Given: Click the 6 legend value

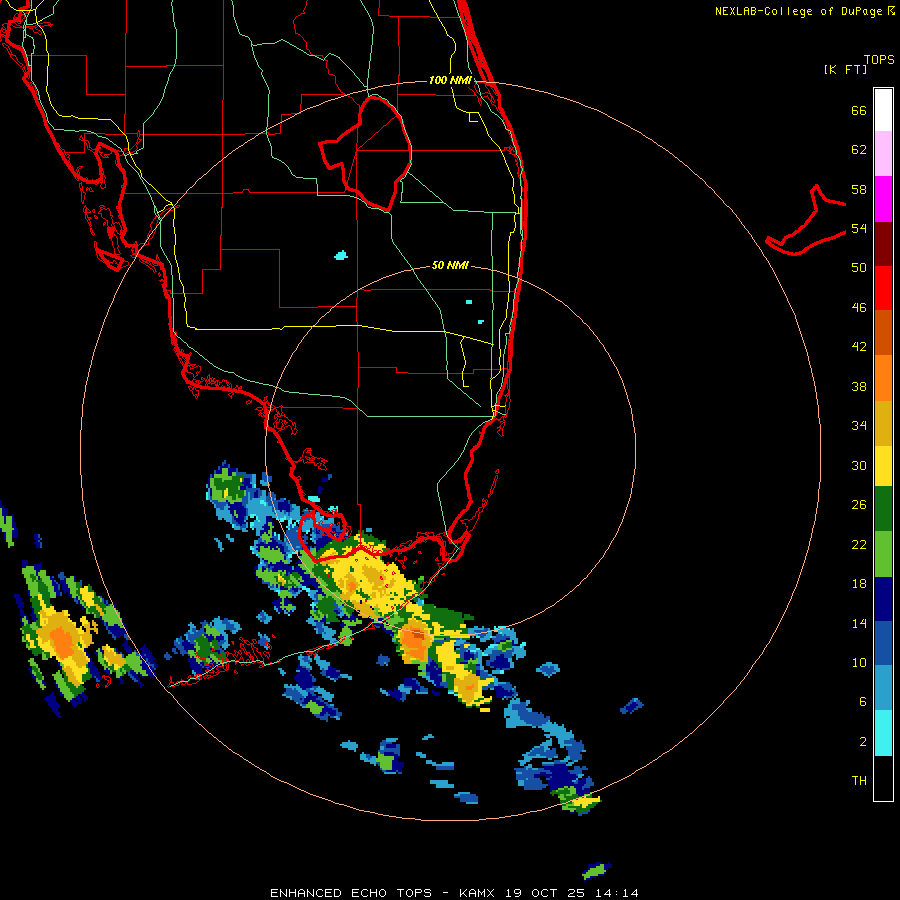Looking at the screenshot, I should (863, 702).
